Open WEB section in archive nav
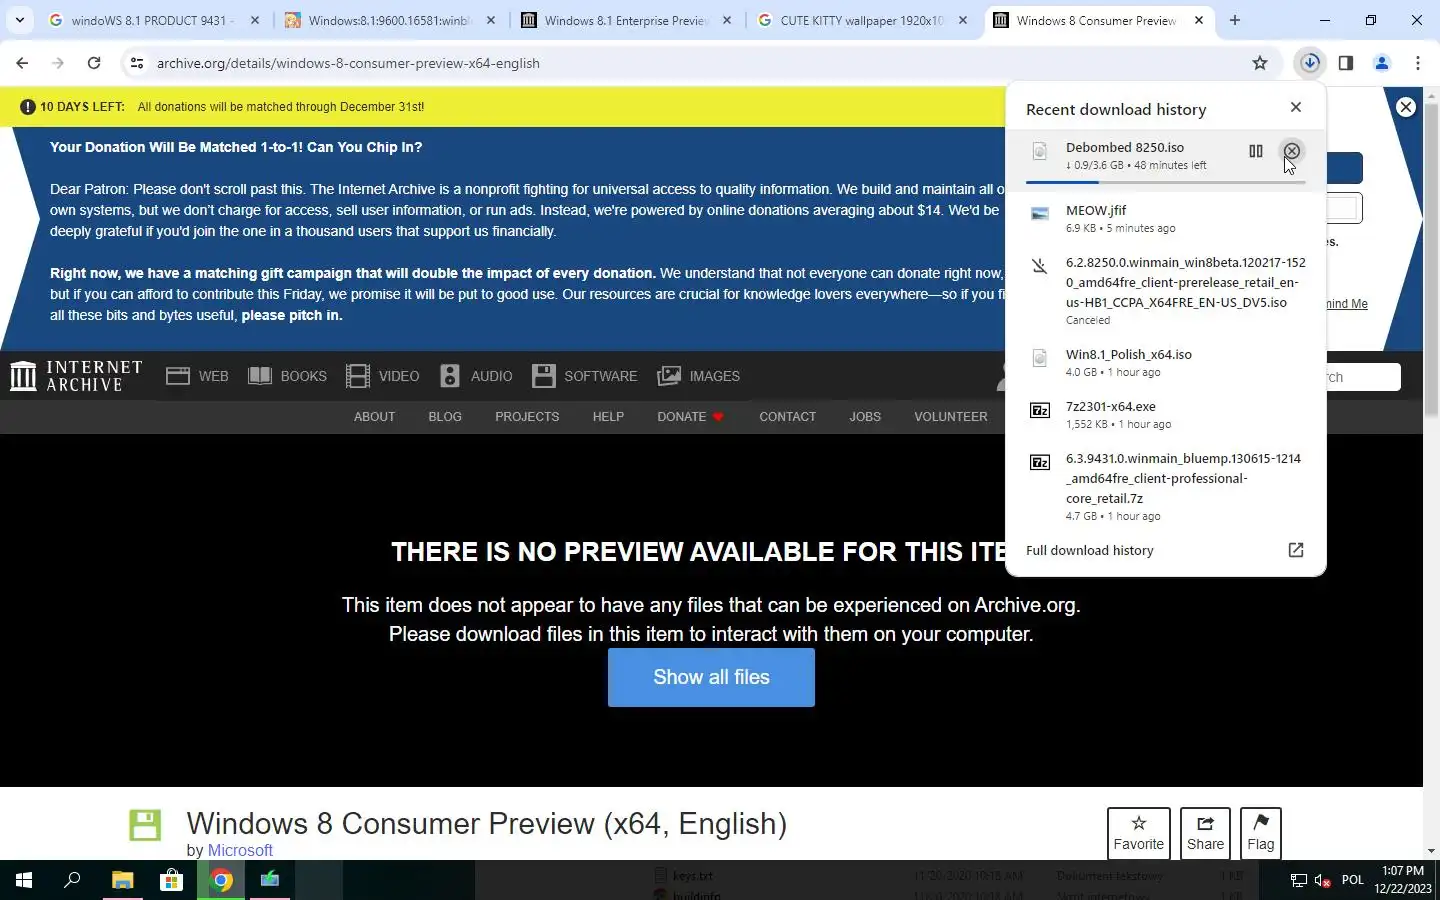Viewport: 1440px width, 900px height. [x=197, y=376]
